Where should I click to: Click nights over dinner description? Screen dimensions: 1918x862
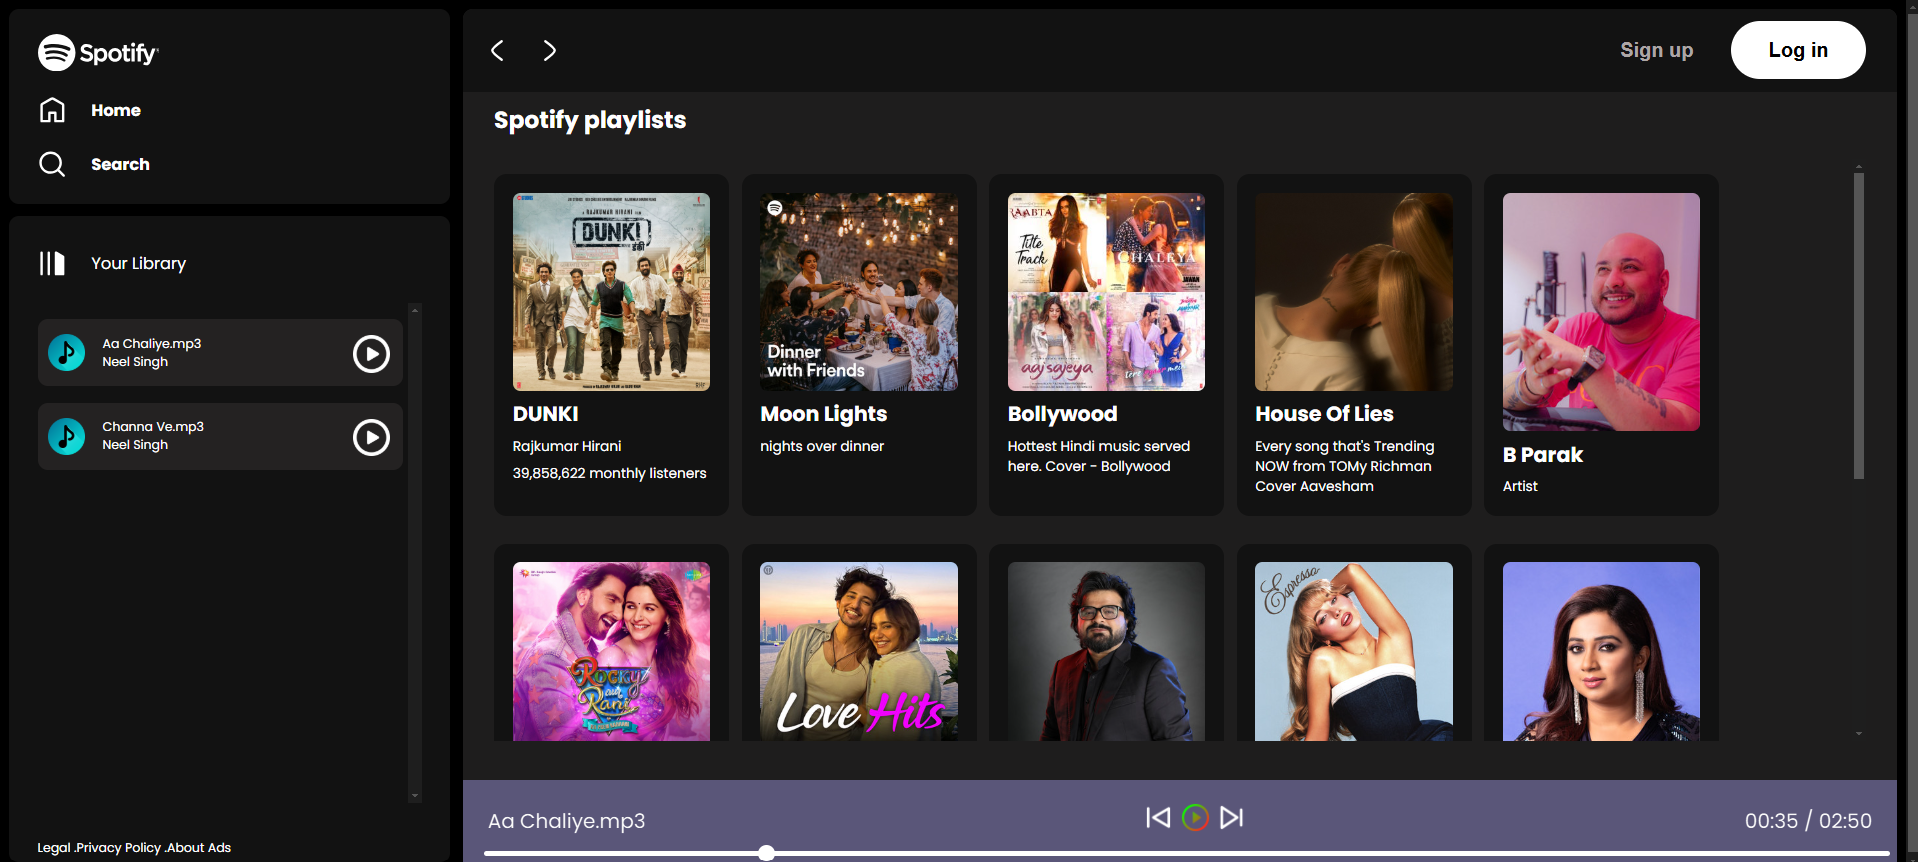point(822,446)
